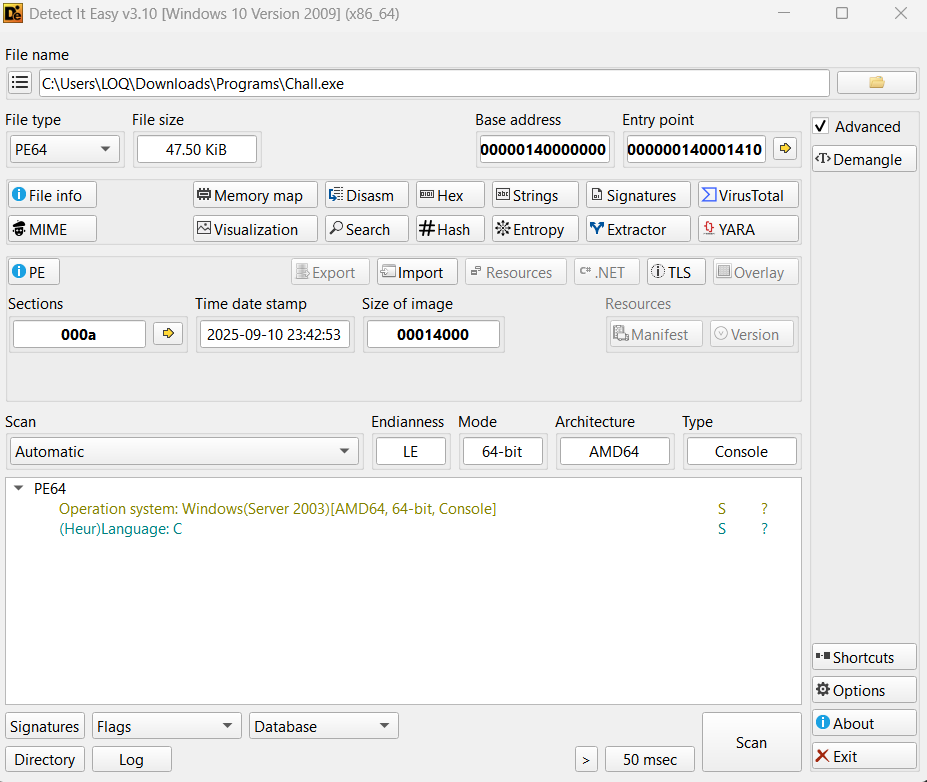Open the Flags dropdown
This screenshot has width=927, height=782.
pos(166,726)
